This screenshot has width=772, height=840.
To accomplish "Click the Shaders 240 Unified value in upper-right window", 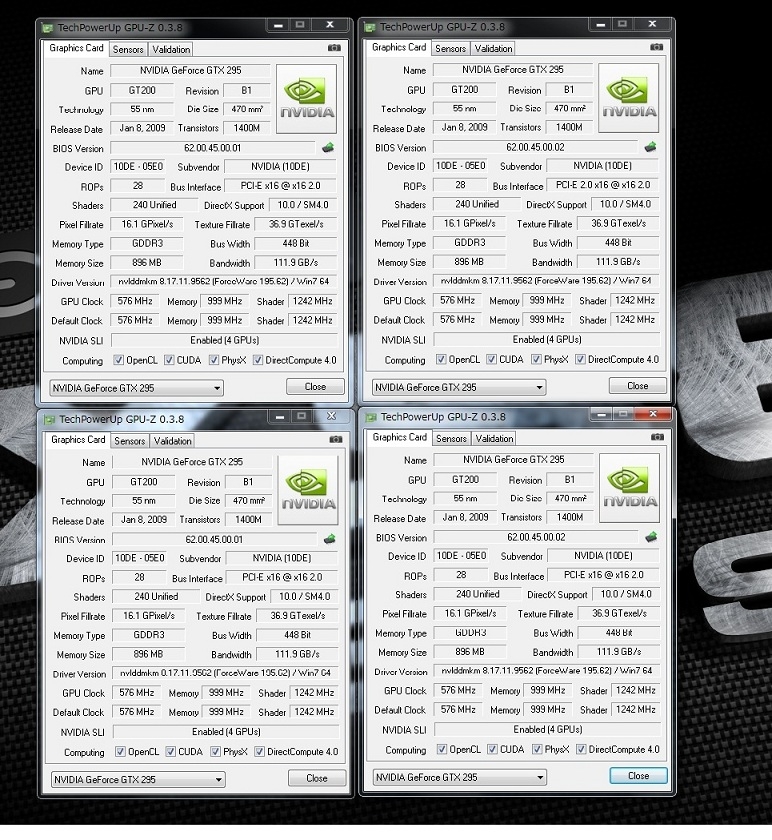I will (x=477, y=204).
